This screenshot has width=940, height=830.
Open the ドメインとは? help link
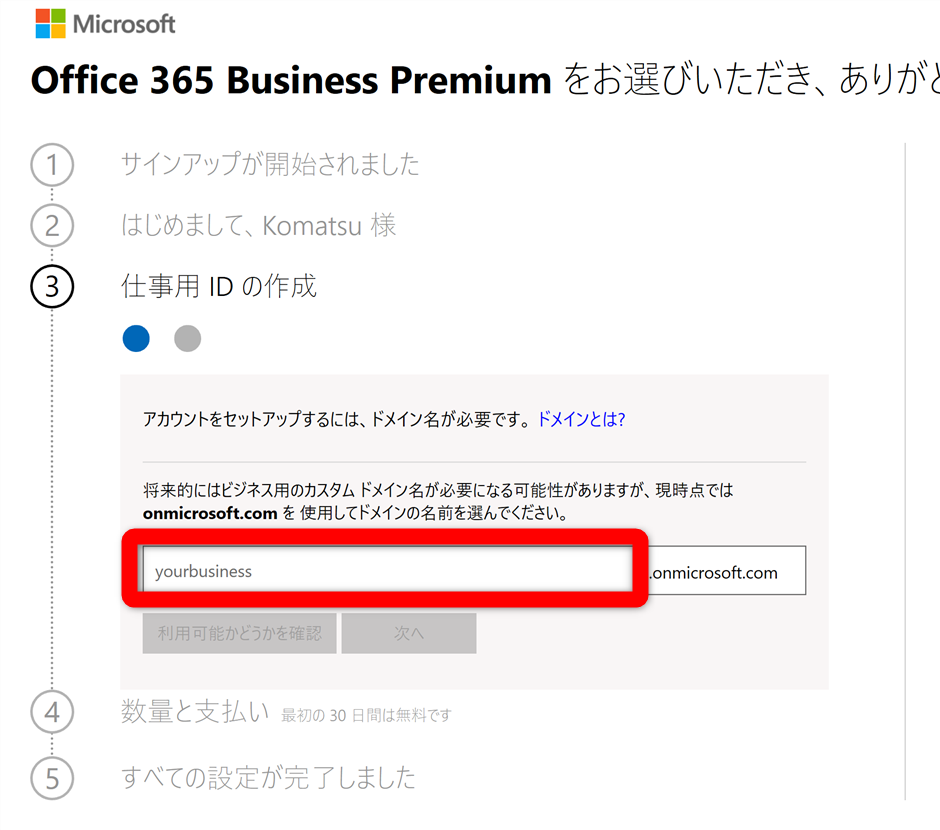tap(581, 419)
